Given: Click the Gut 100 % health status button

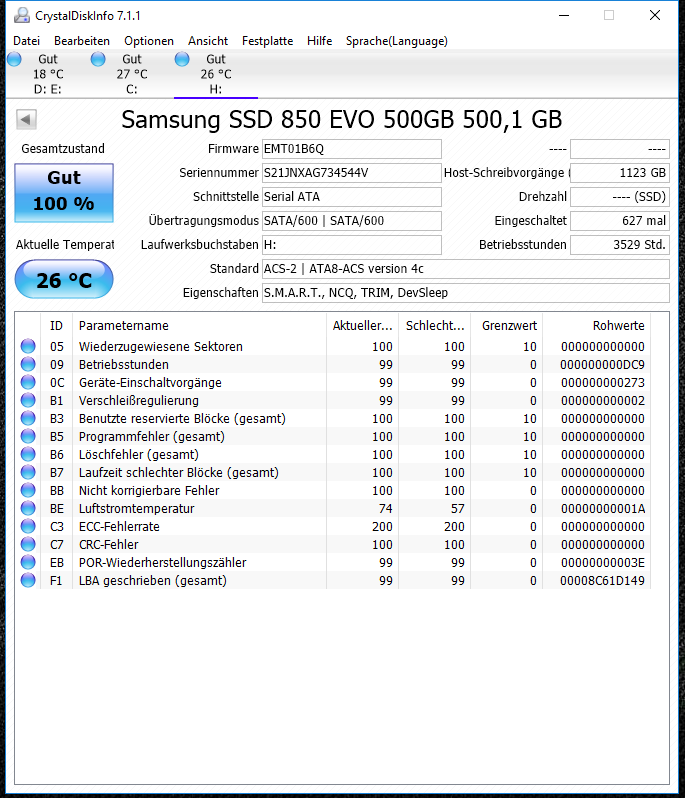Looking at the screenshot, I should pyautogui.click(x=64, y=193).
